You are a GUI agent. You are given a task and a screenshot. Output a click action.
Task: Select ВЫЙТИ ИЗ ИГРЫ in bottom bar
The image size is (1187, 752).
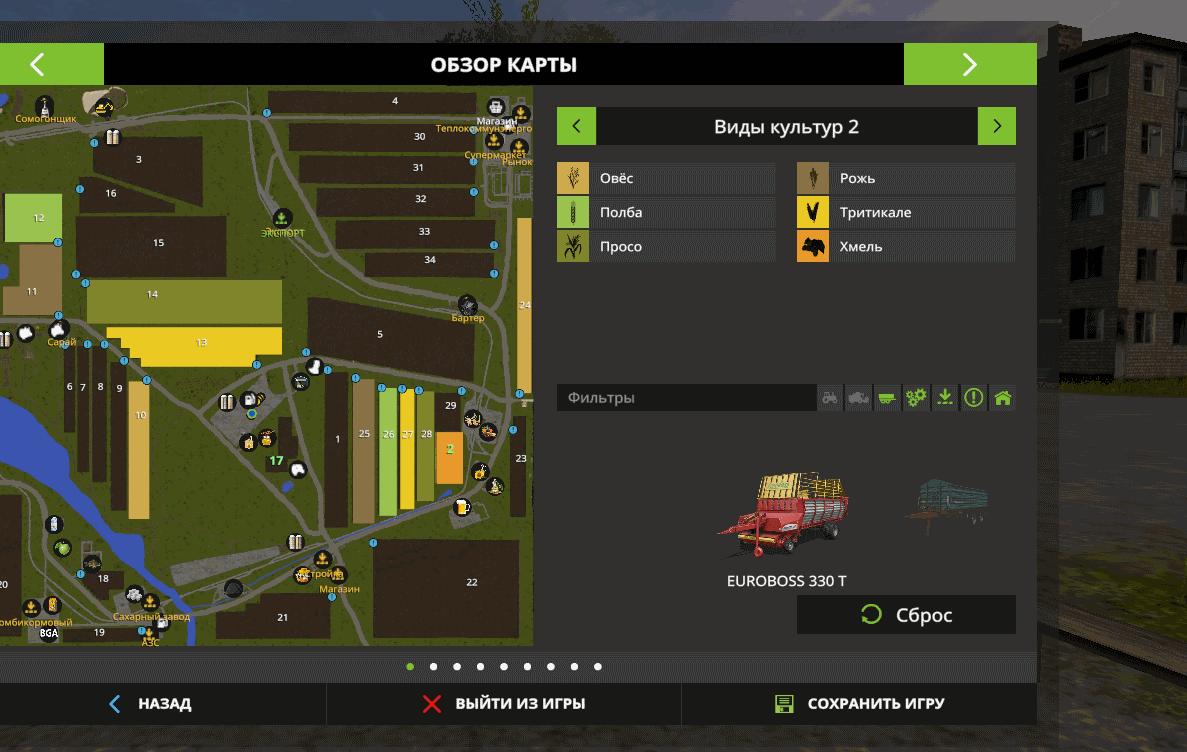point(504,704)
